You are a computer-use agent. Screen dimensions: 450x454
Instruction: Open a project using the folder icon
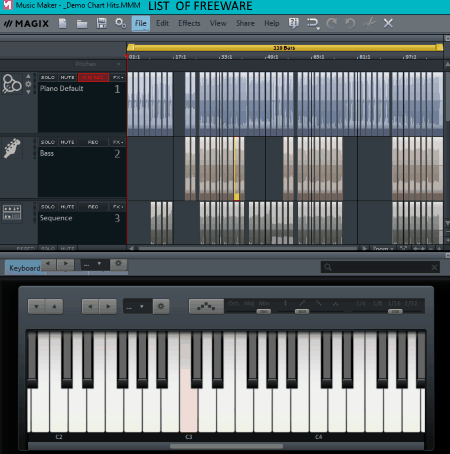click(82, 24)
